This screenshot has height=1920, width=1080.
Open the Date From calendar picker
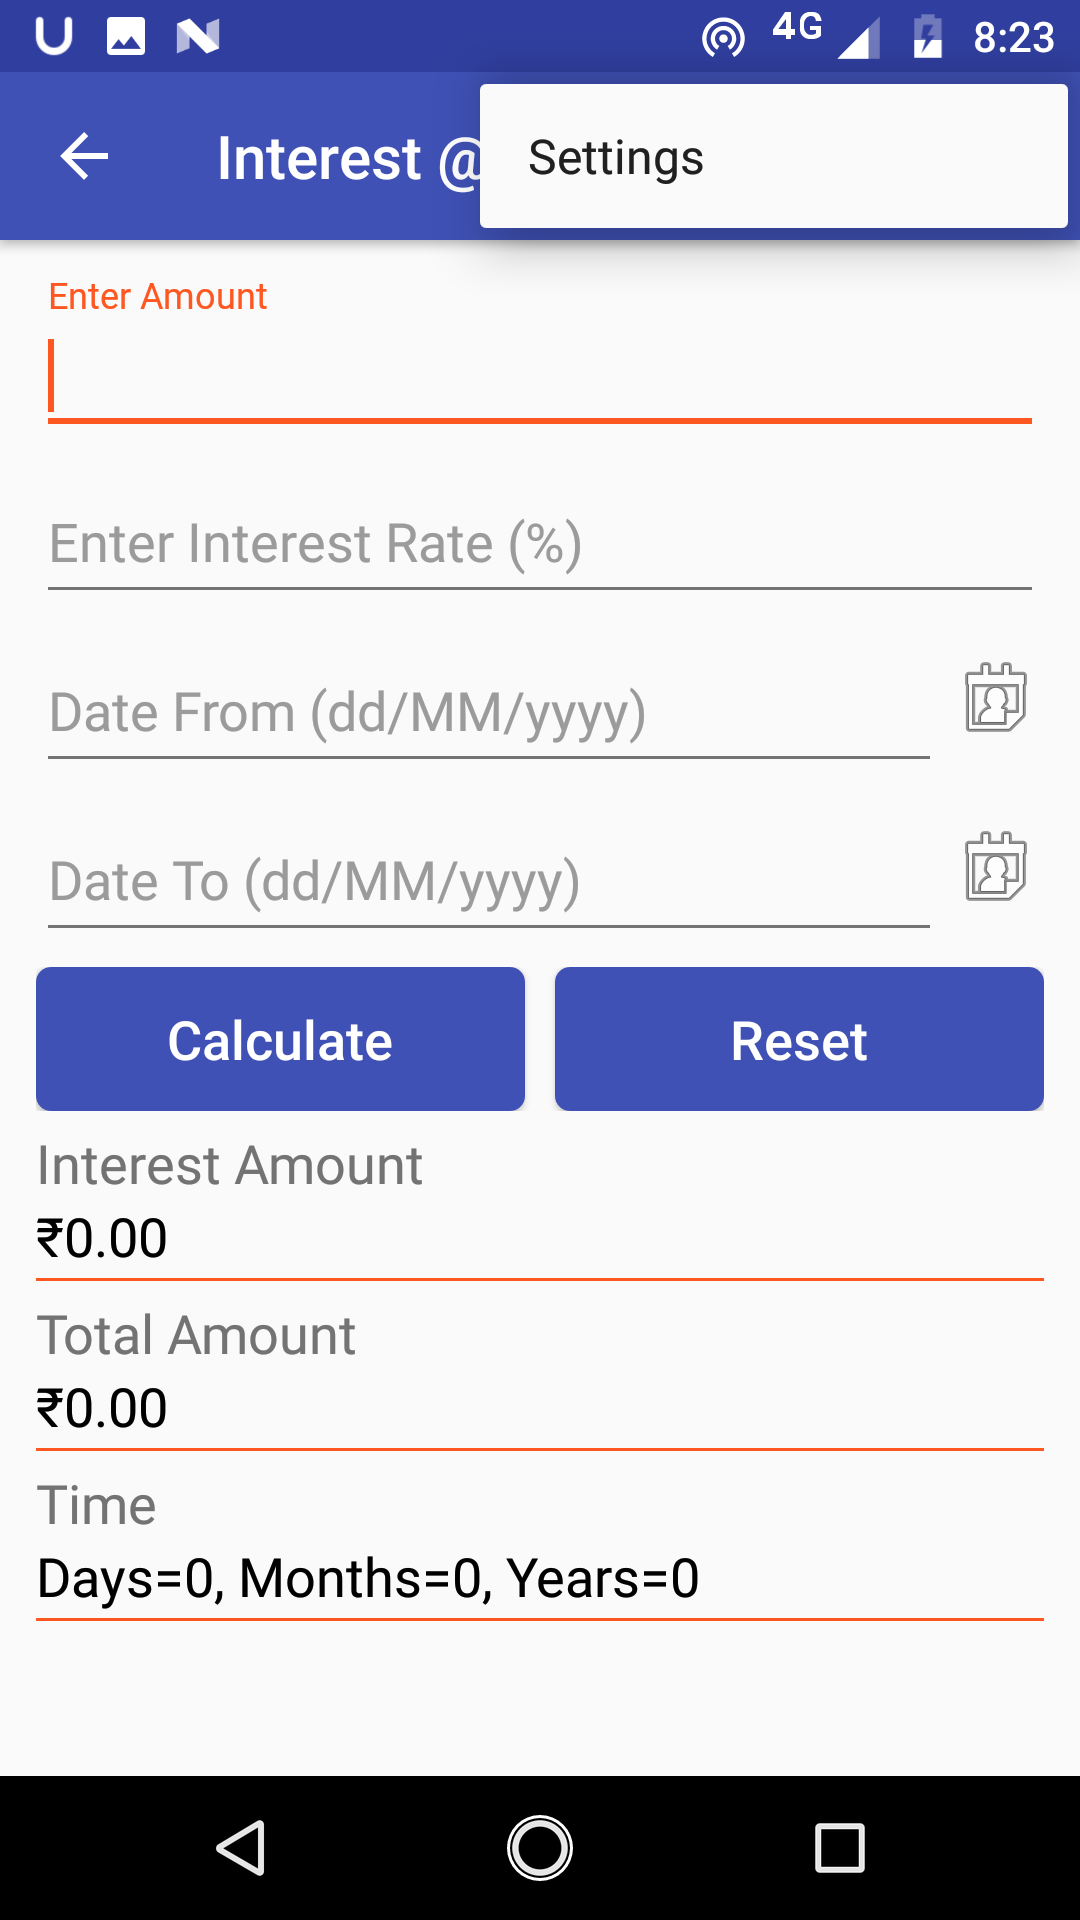click(x=995, y=698)
